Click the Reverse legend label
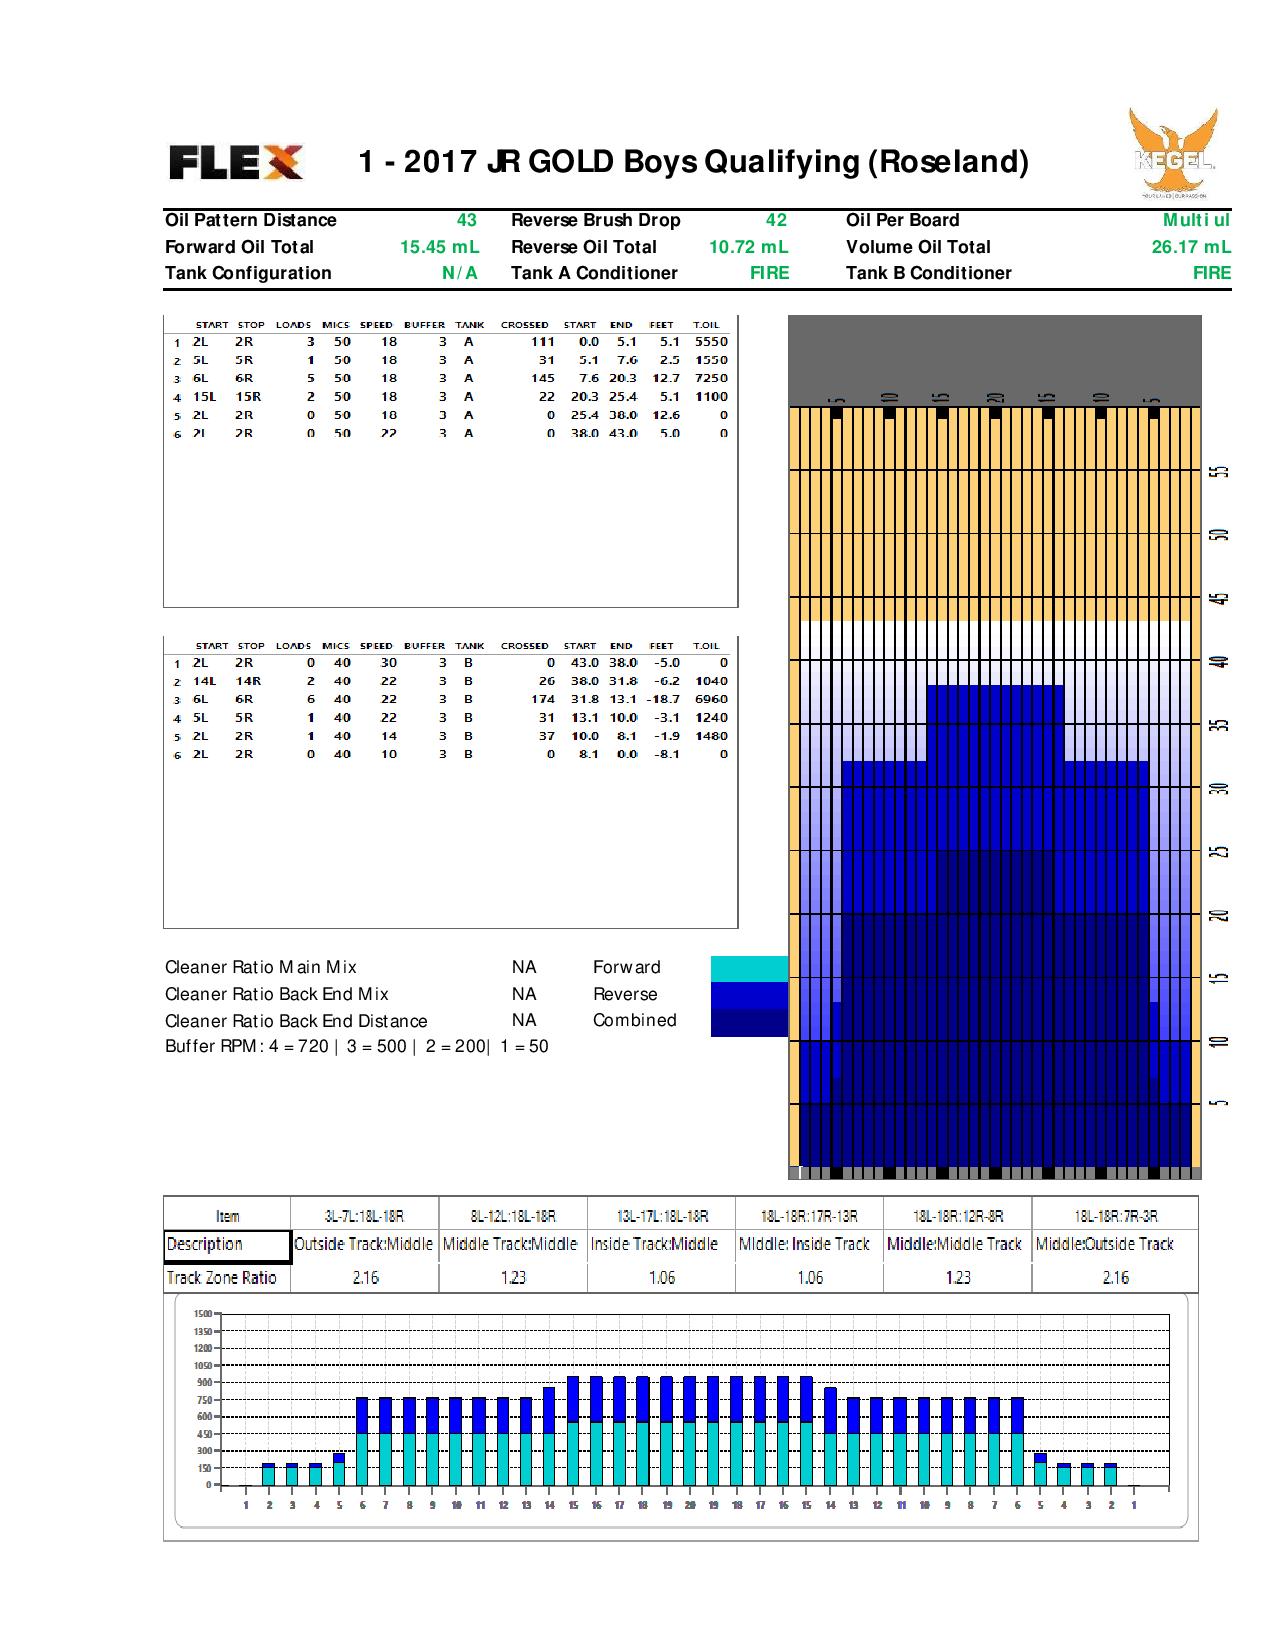This screenshot has height=1650, width=1275. click(625, 994)
